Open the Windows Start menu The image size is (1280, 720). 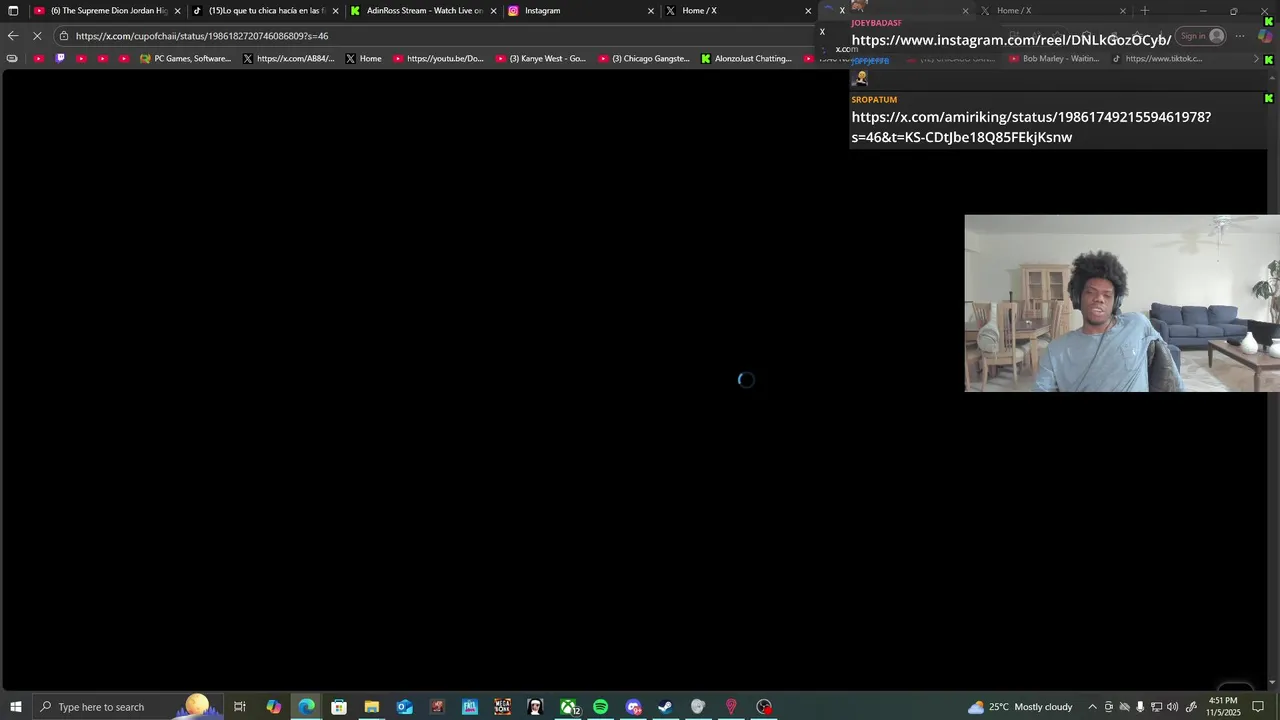click(15, 707)
